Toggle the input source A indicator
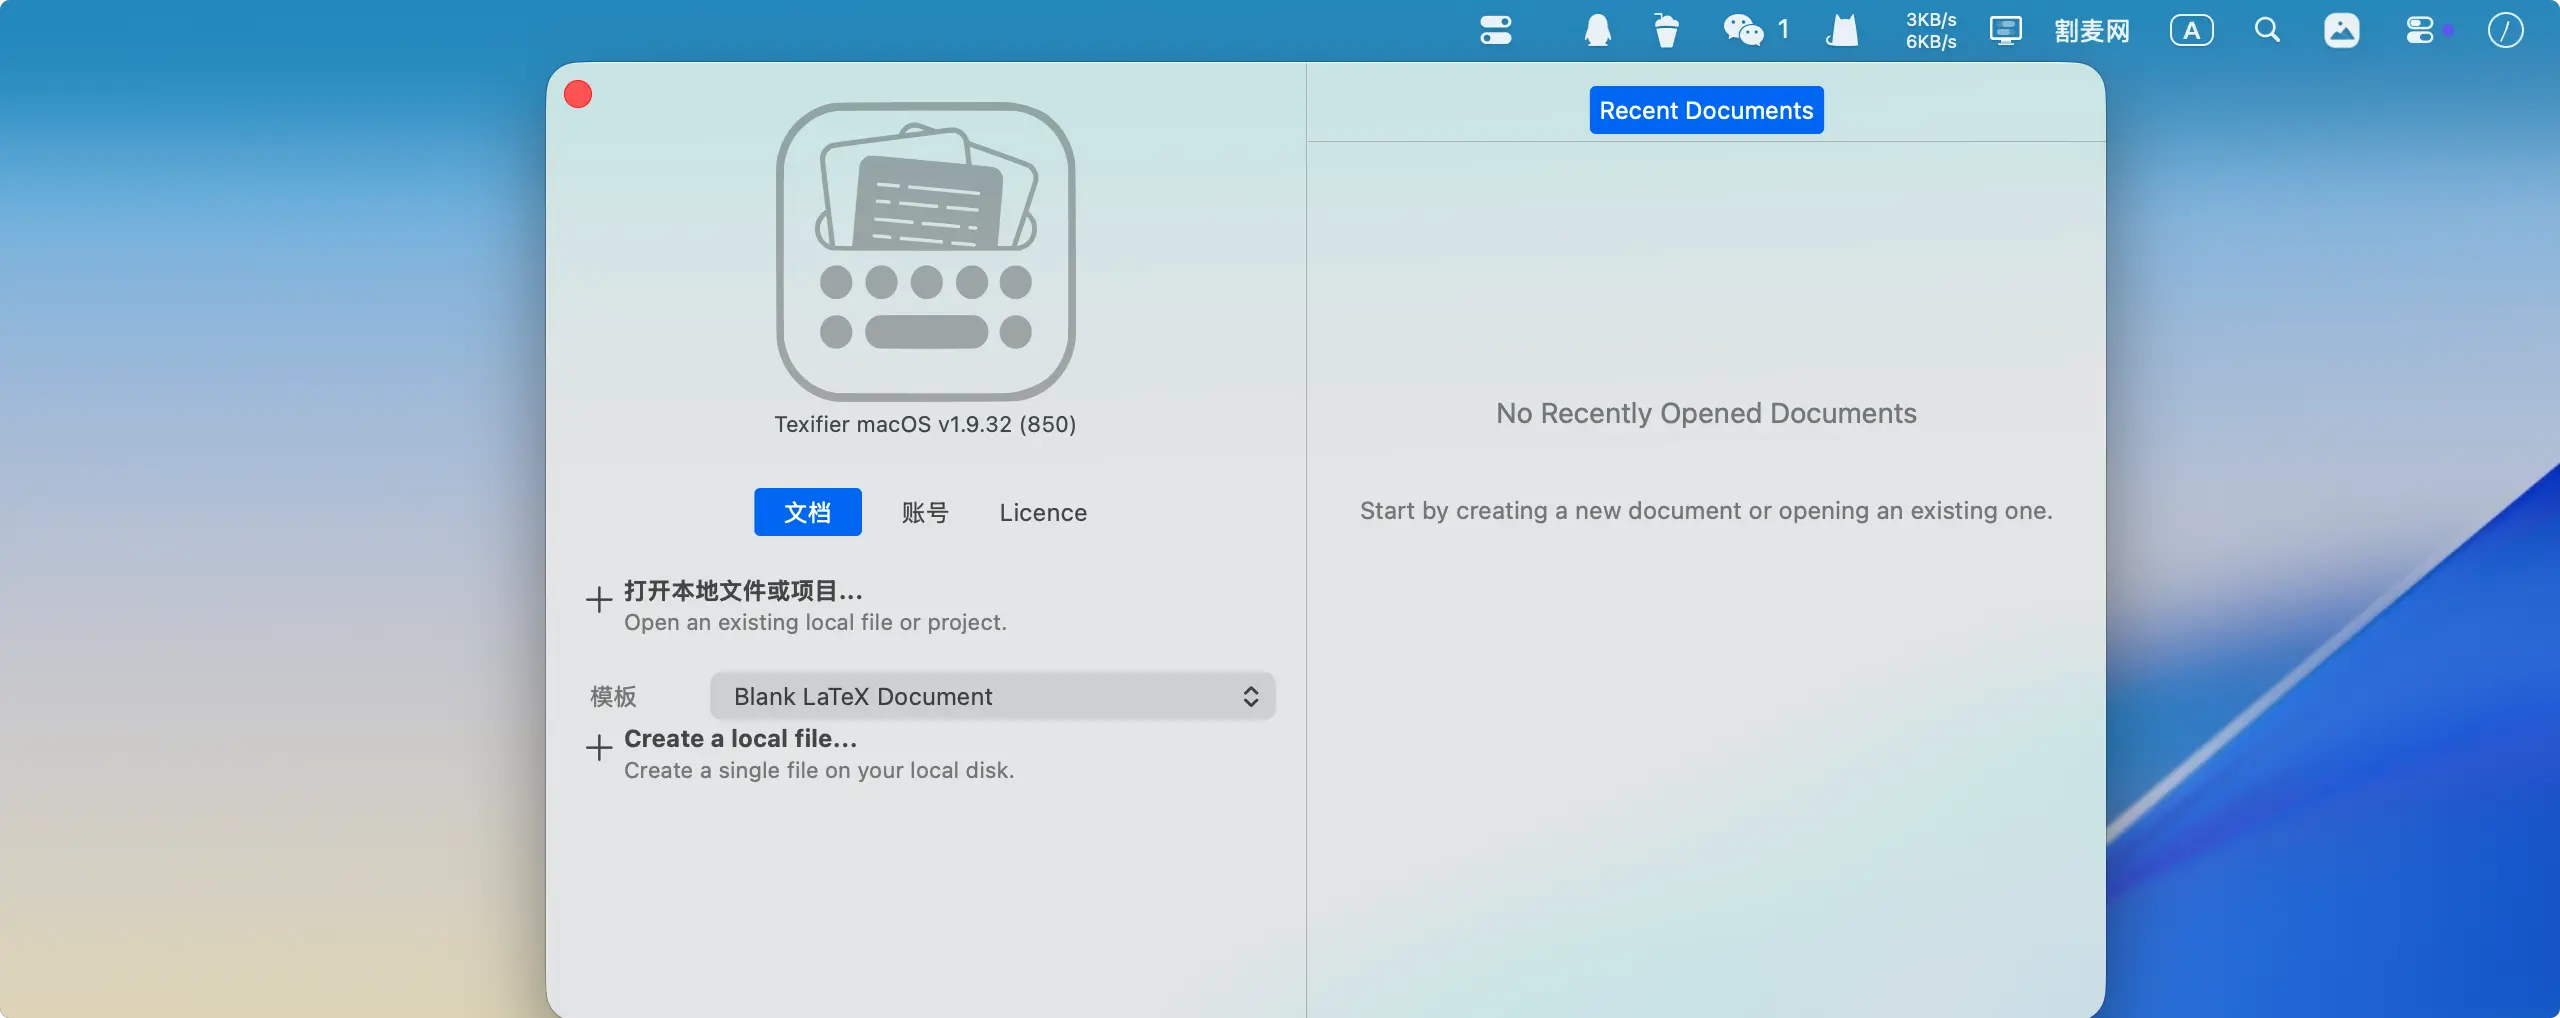Image resolution: width=2560 pixels, height=1018 pixels. point(2191,31)
